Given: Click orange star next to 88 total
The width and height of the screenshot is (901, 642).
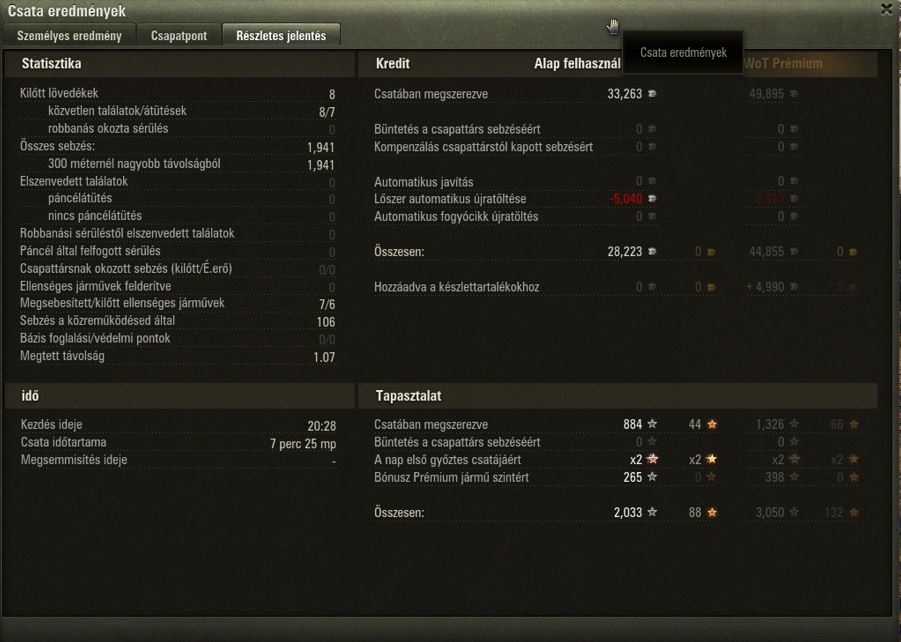Looking at the screenshot, I should [x=712, y=512].
